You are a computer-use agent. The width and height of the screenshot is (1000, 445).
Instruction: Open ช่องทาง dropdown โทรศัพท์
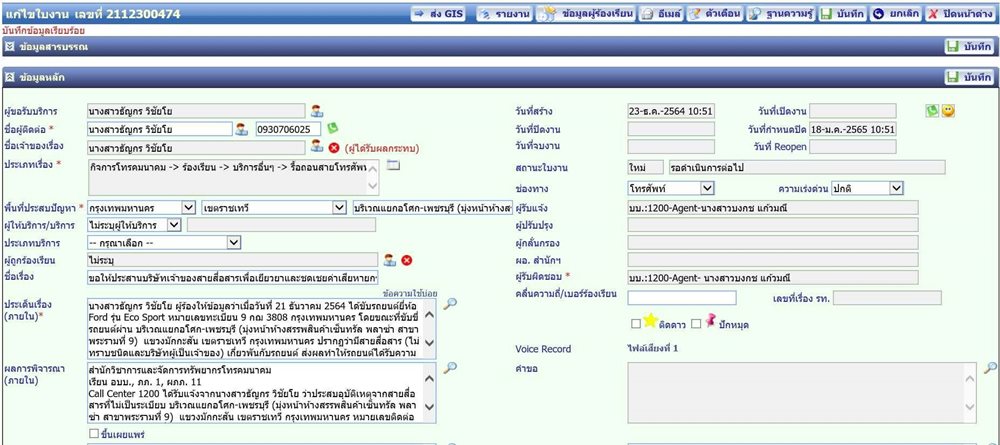coord(670,188)
